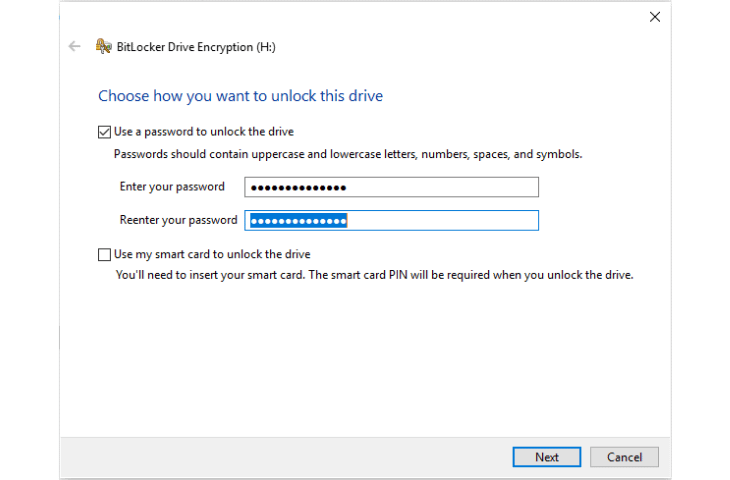
Task: Click the 'Reenter your password' field label
Action: [178, 220]
